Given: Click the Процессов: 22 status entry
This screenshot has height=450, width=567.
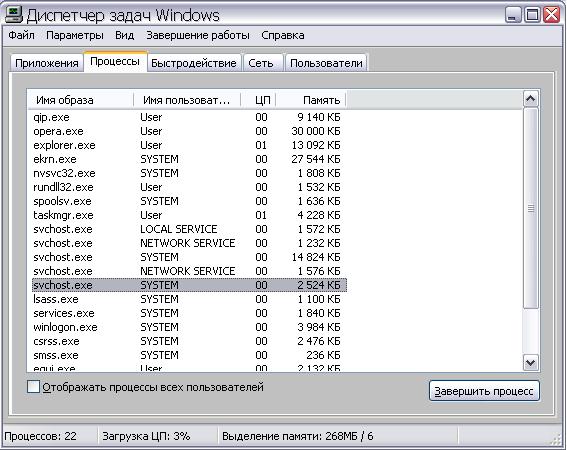Looking at the screenshot, I should coord(40,436).
